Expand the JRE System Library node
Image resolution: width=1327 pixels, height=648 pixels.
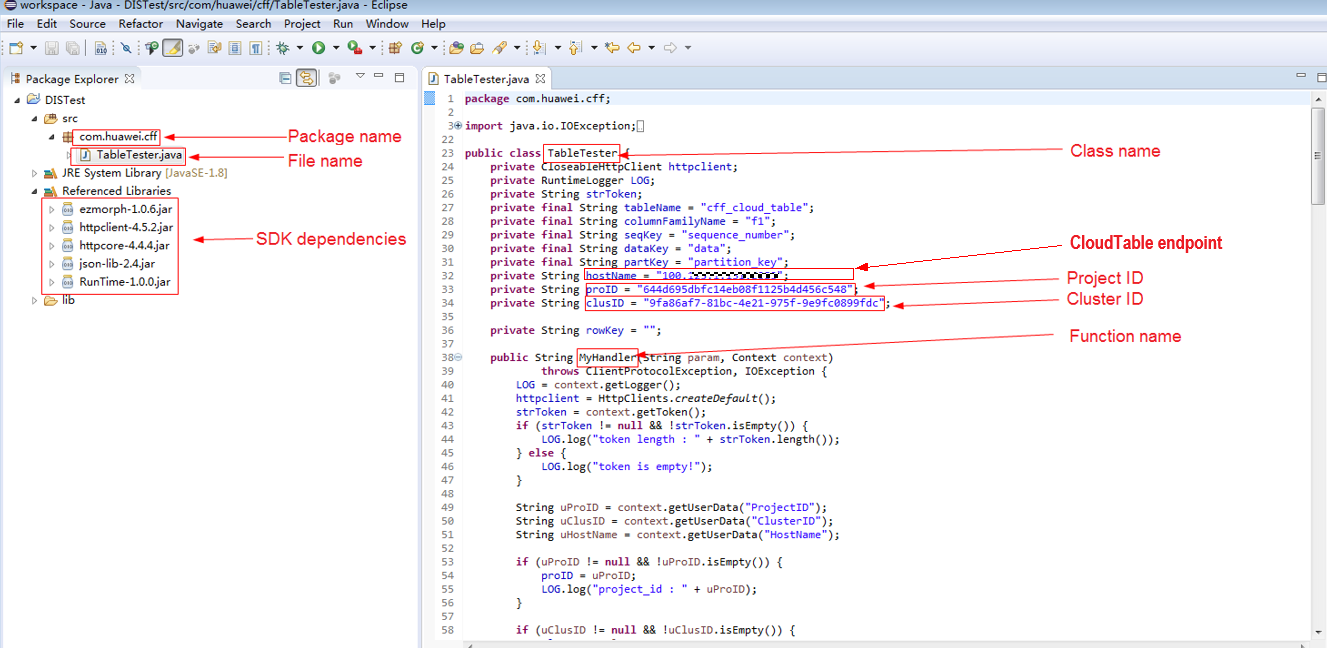coord(34,173)
